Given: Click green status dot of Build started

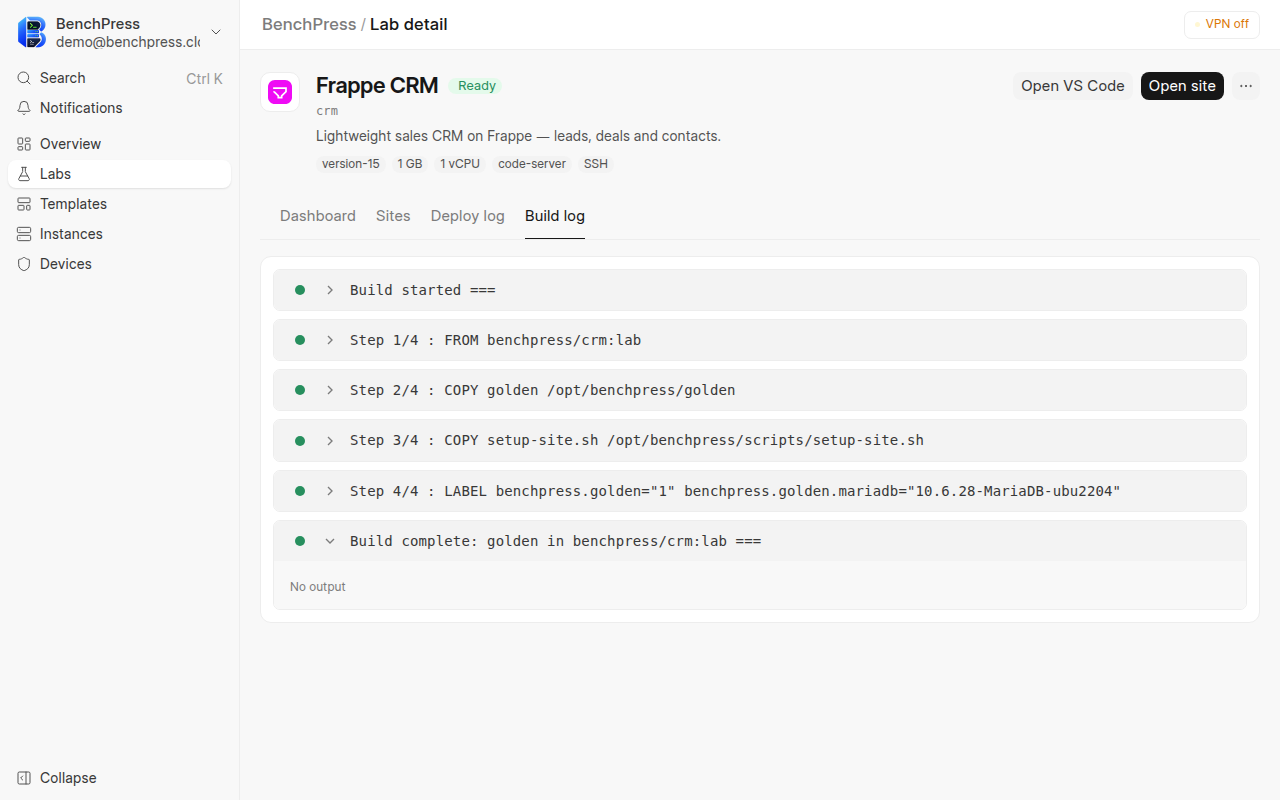Looking at the screenshot, I should point(300,290).
